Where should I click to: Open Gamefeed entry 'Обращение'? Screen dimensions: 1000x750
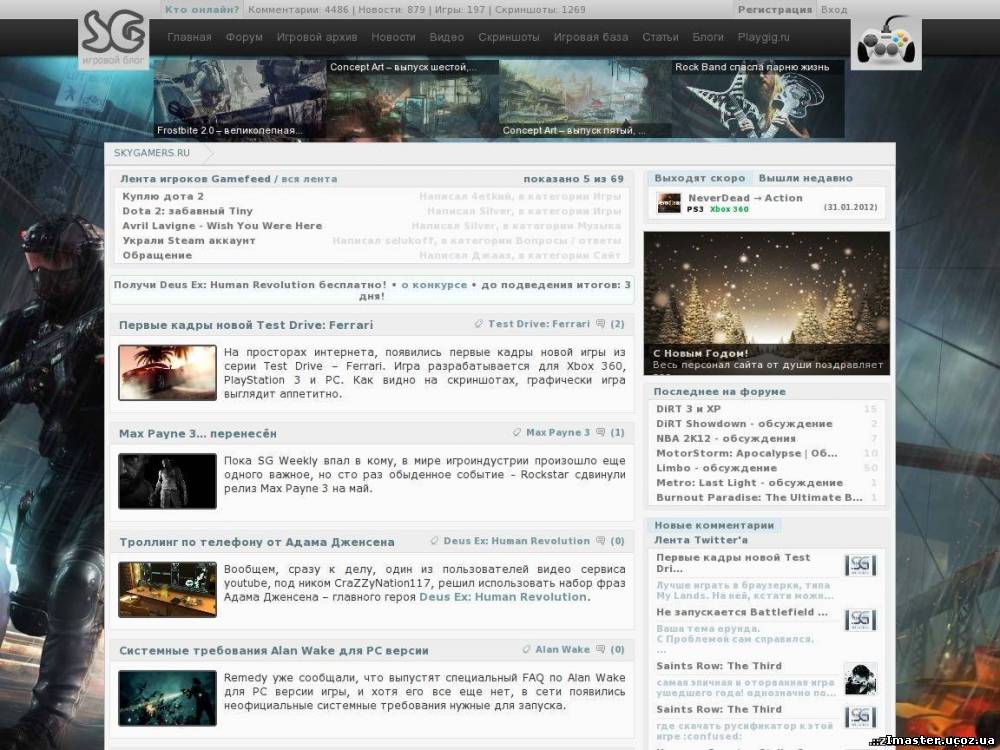157,255
